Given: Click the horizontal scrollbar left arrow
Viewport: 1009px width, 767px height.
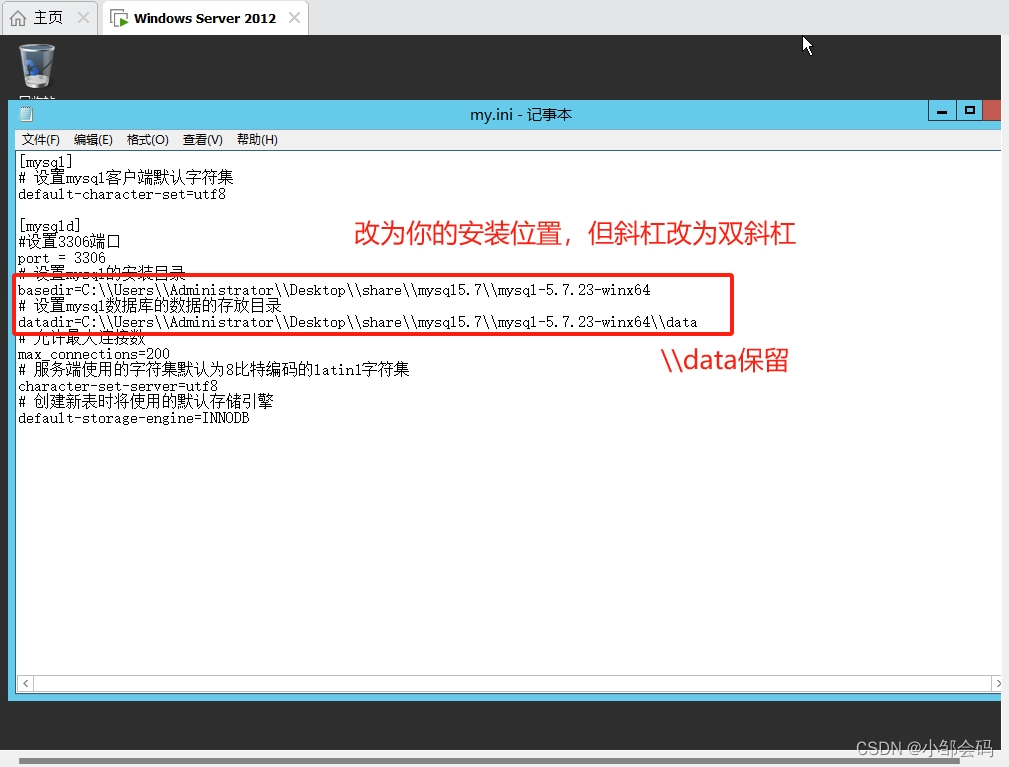Looking at the screenshot, I should coord(25,683).
